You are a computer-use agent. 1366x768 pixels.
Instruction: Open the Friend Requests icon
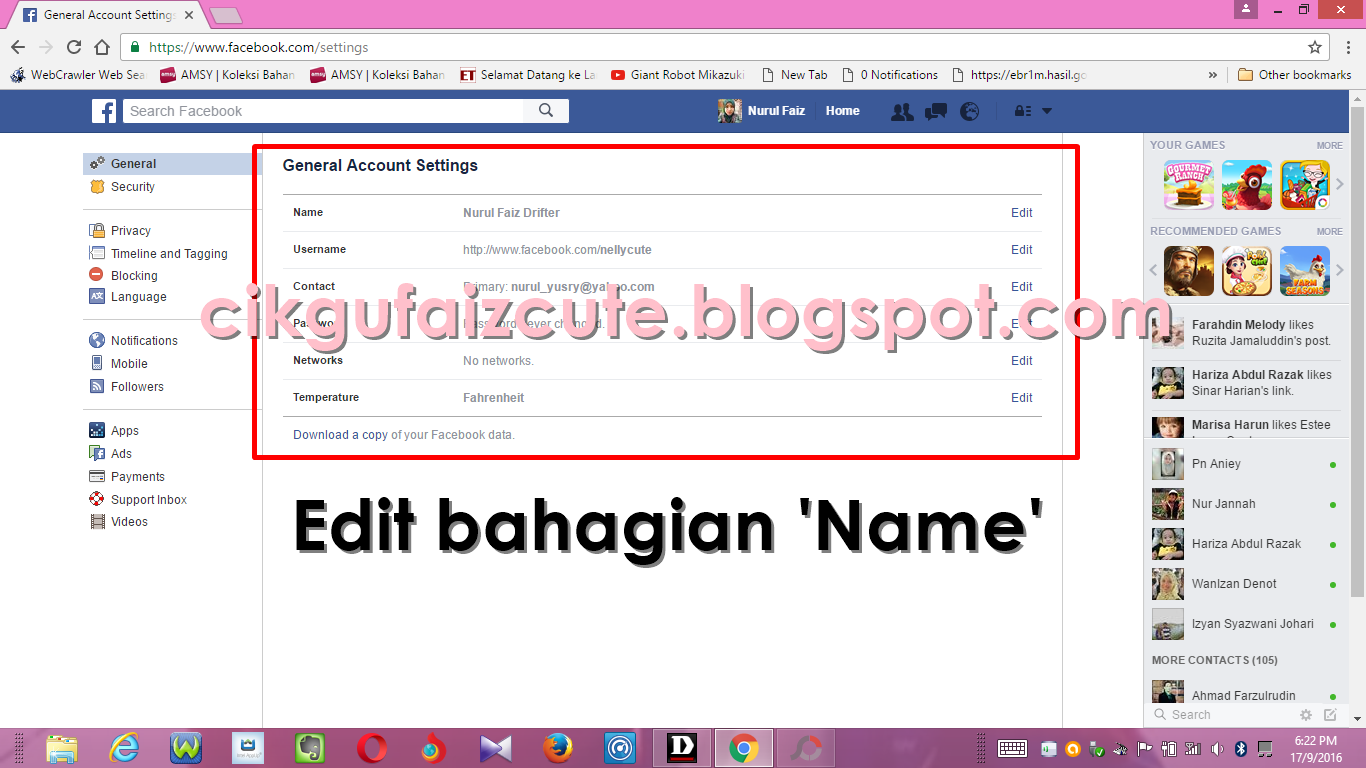(x=902, y=112)
